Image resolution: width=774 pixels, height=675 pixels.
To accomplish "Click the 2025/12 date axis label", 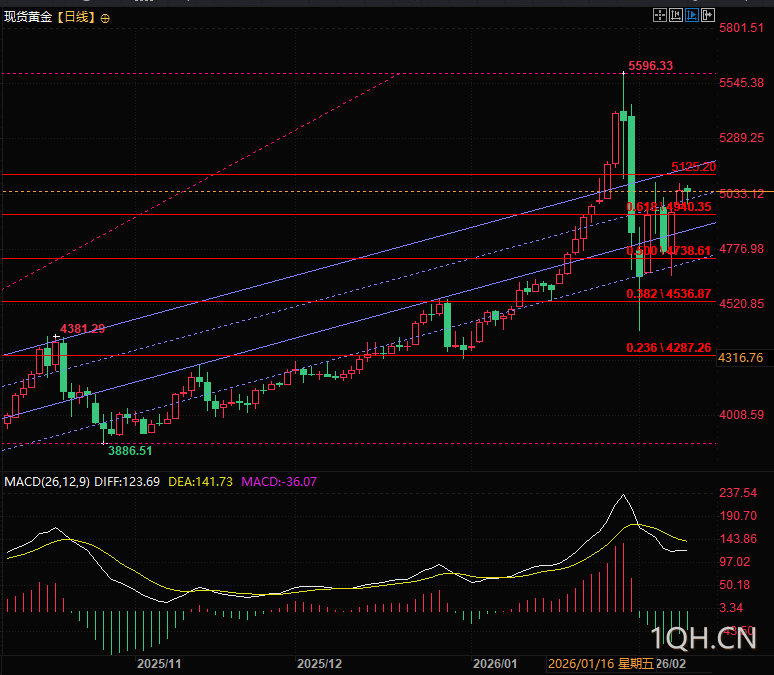I will pyautogui.click(x=319, y=664).
